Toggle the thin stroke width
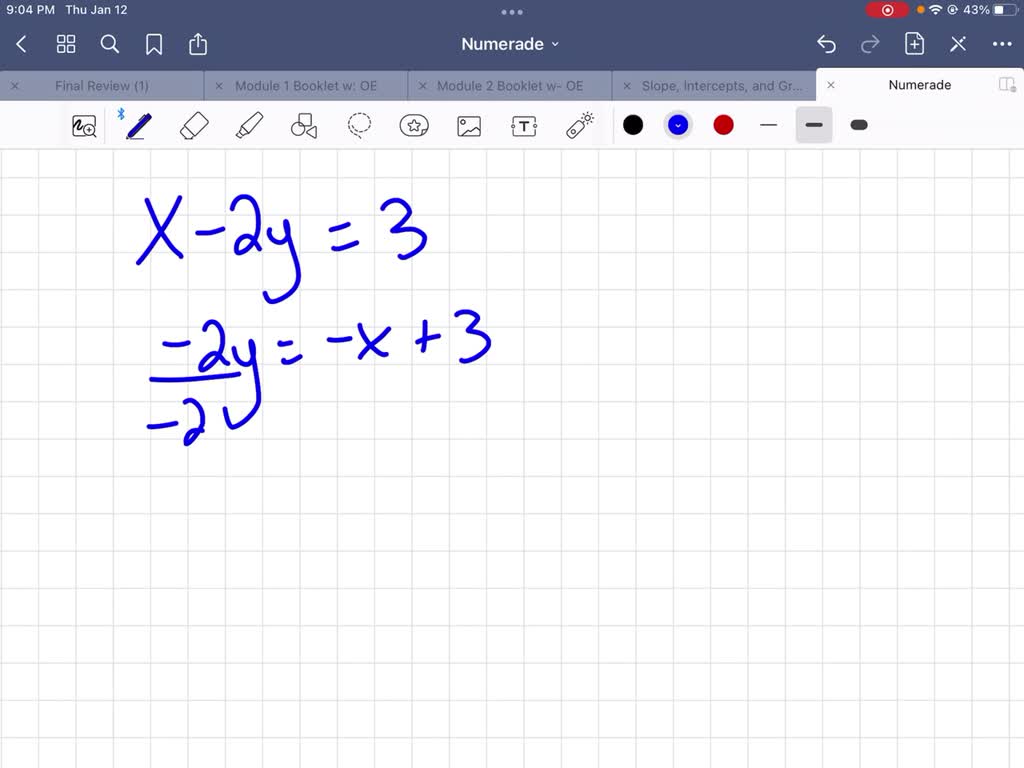This screenshot has height=768, width=1024. pyautogui.click(x=768, y=125)
